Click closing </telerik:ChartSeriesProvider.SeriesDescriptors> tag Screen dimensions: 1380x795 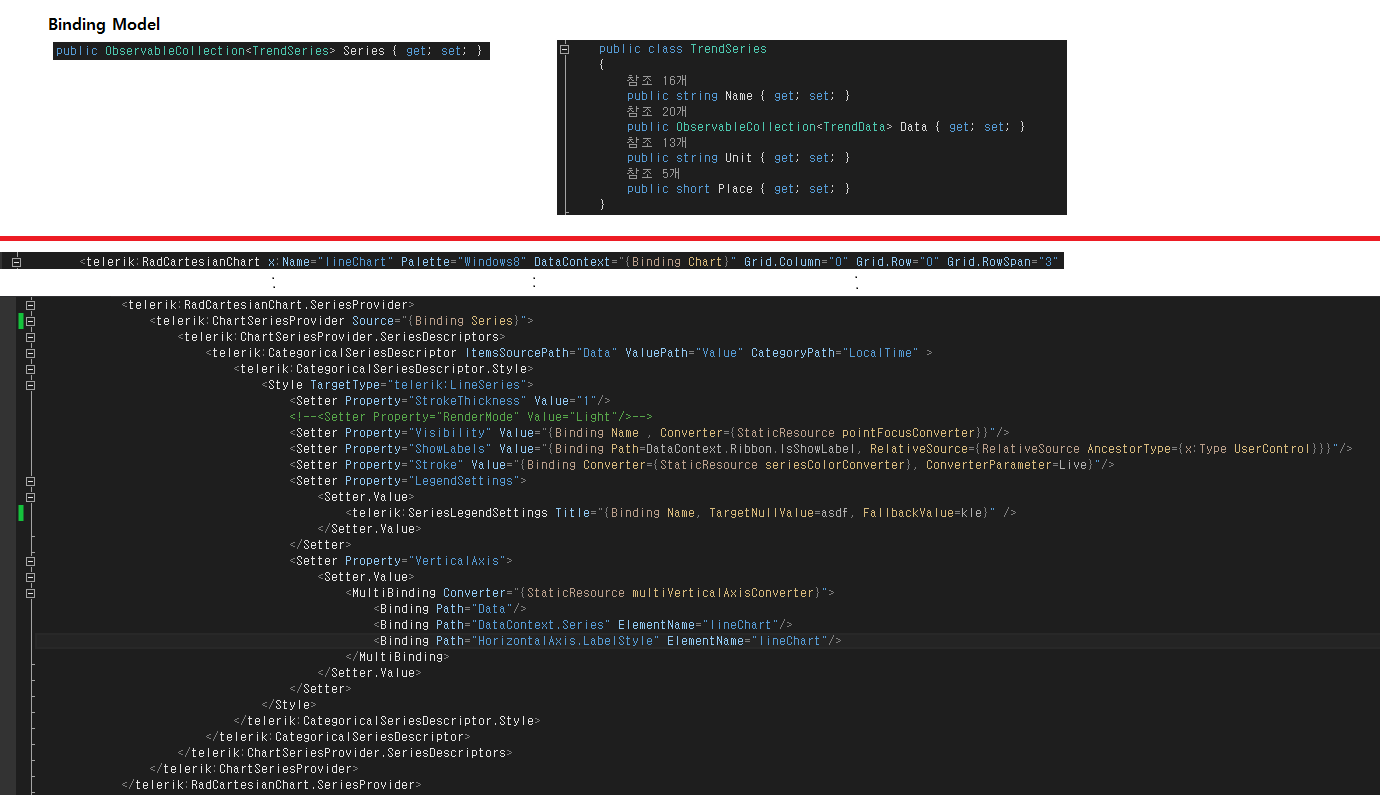click(x=345, y=753)
